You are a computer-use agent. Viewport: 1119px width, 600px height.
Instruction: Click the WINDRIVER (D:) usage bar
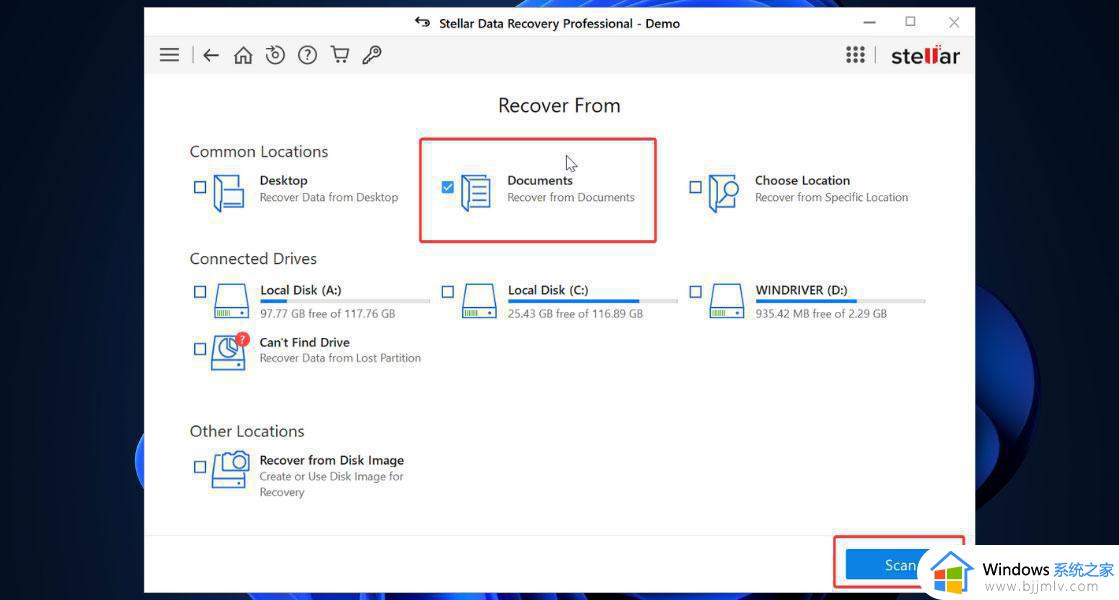tap(840, 301)
